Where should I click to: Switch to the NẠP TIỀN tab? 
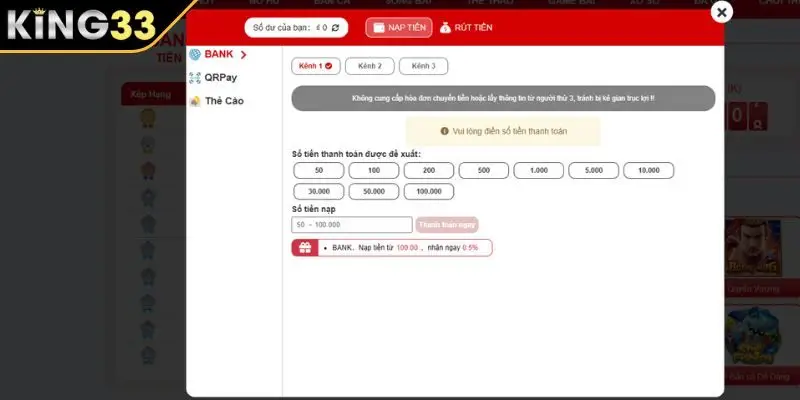(399, 28)
